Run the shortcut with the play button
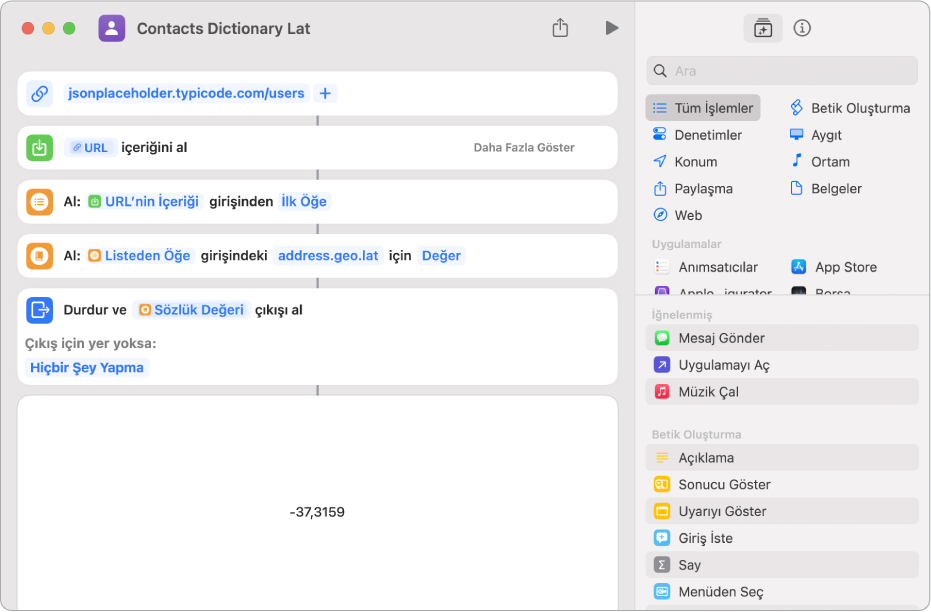The image size is (931, 612). 612,28
